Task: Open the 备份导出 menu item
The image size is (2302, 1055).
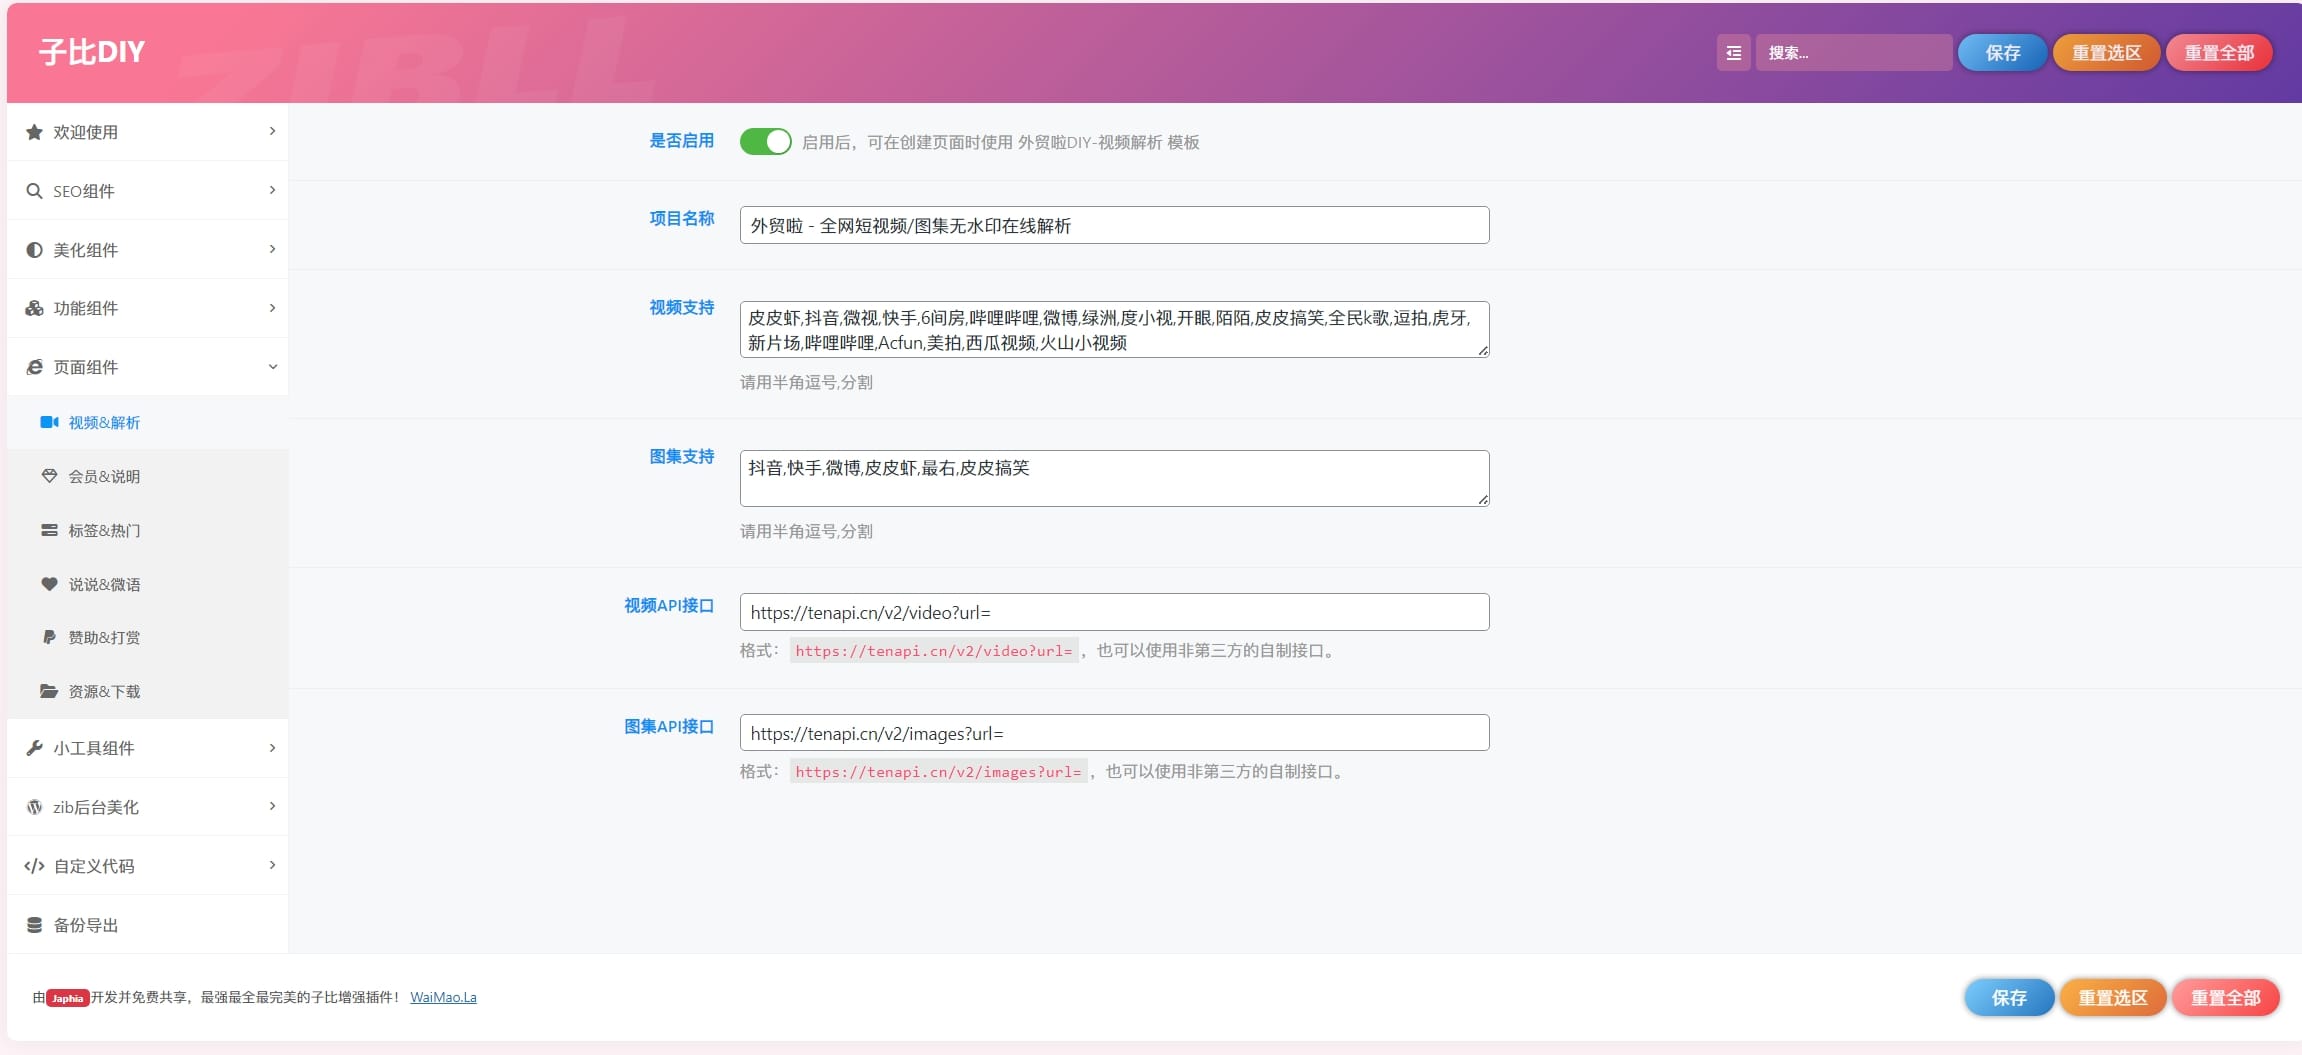Action: (148, 925)
